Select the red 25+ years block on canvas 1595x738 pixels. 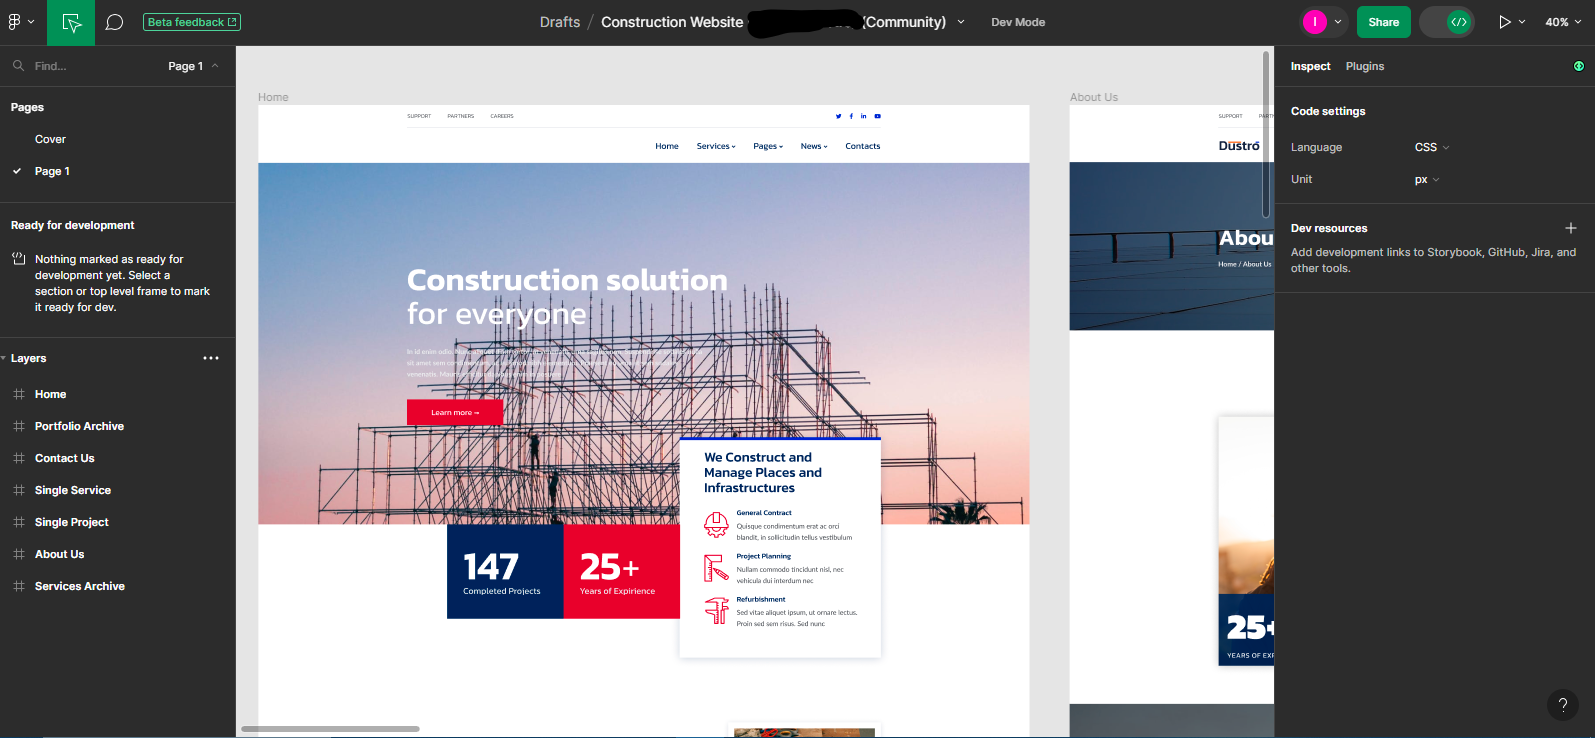(622, 571)
